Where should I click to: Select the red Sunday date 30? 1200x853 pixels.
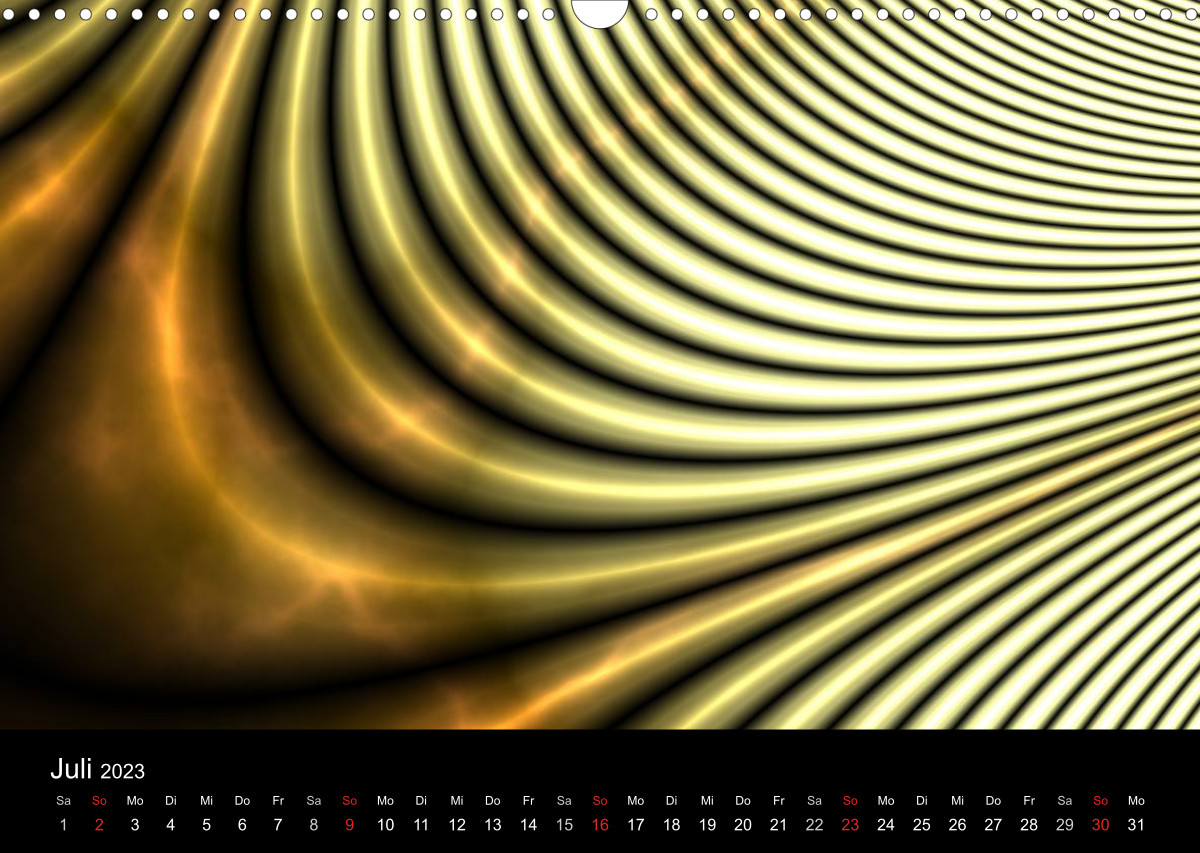1101,825
